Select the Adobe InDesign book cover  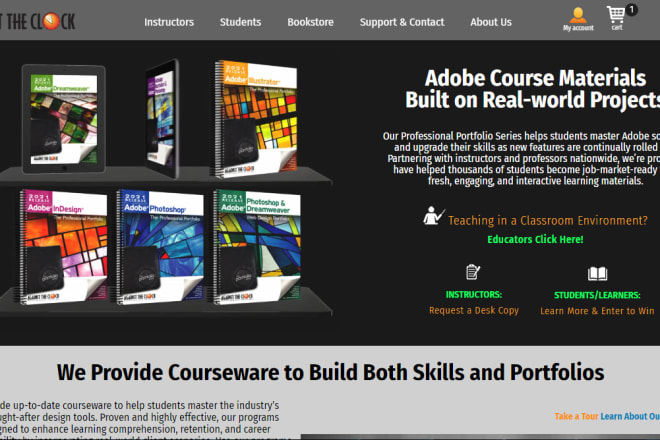pos(63,246)
